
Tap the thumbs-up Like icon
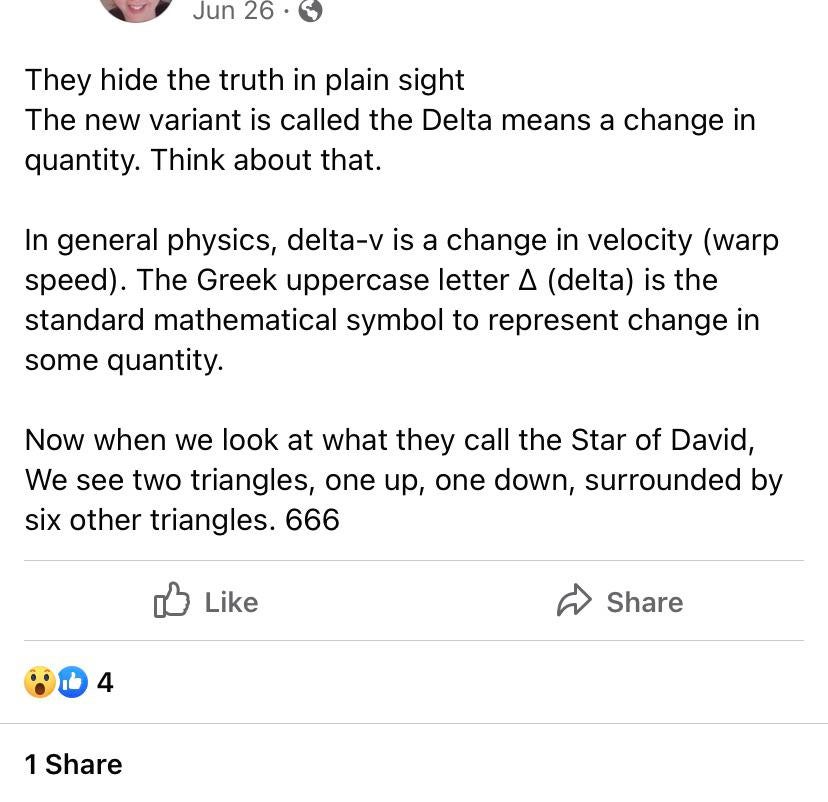172,601
